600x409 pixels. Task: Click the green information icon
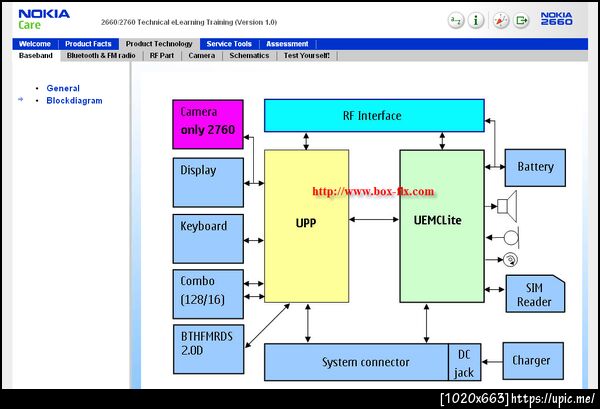click(x=476, y=20)
